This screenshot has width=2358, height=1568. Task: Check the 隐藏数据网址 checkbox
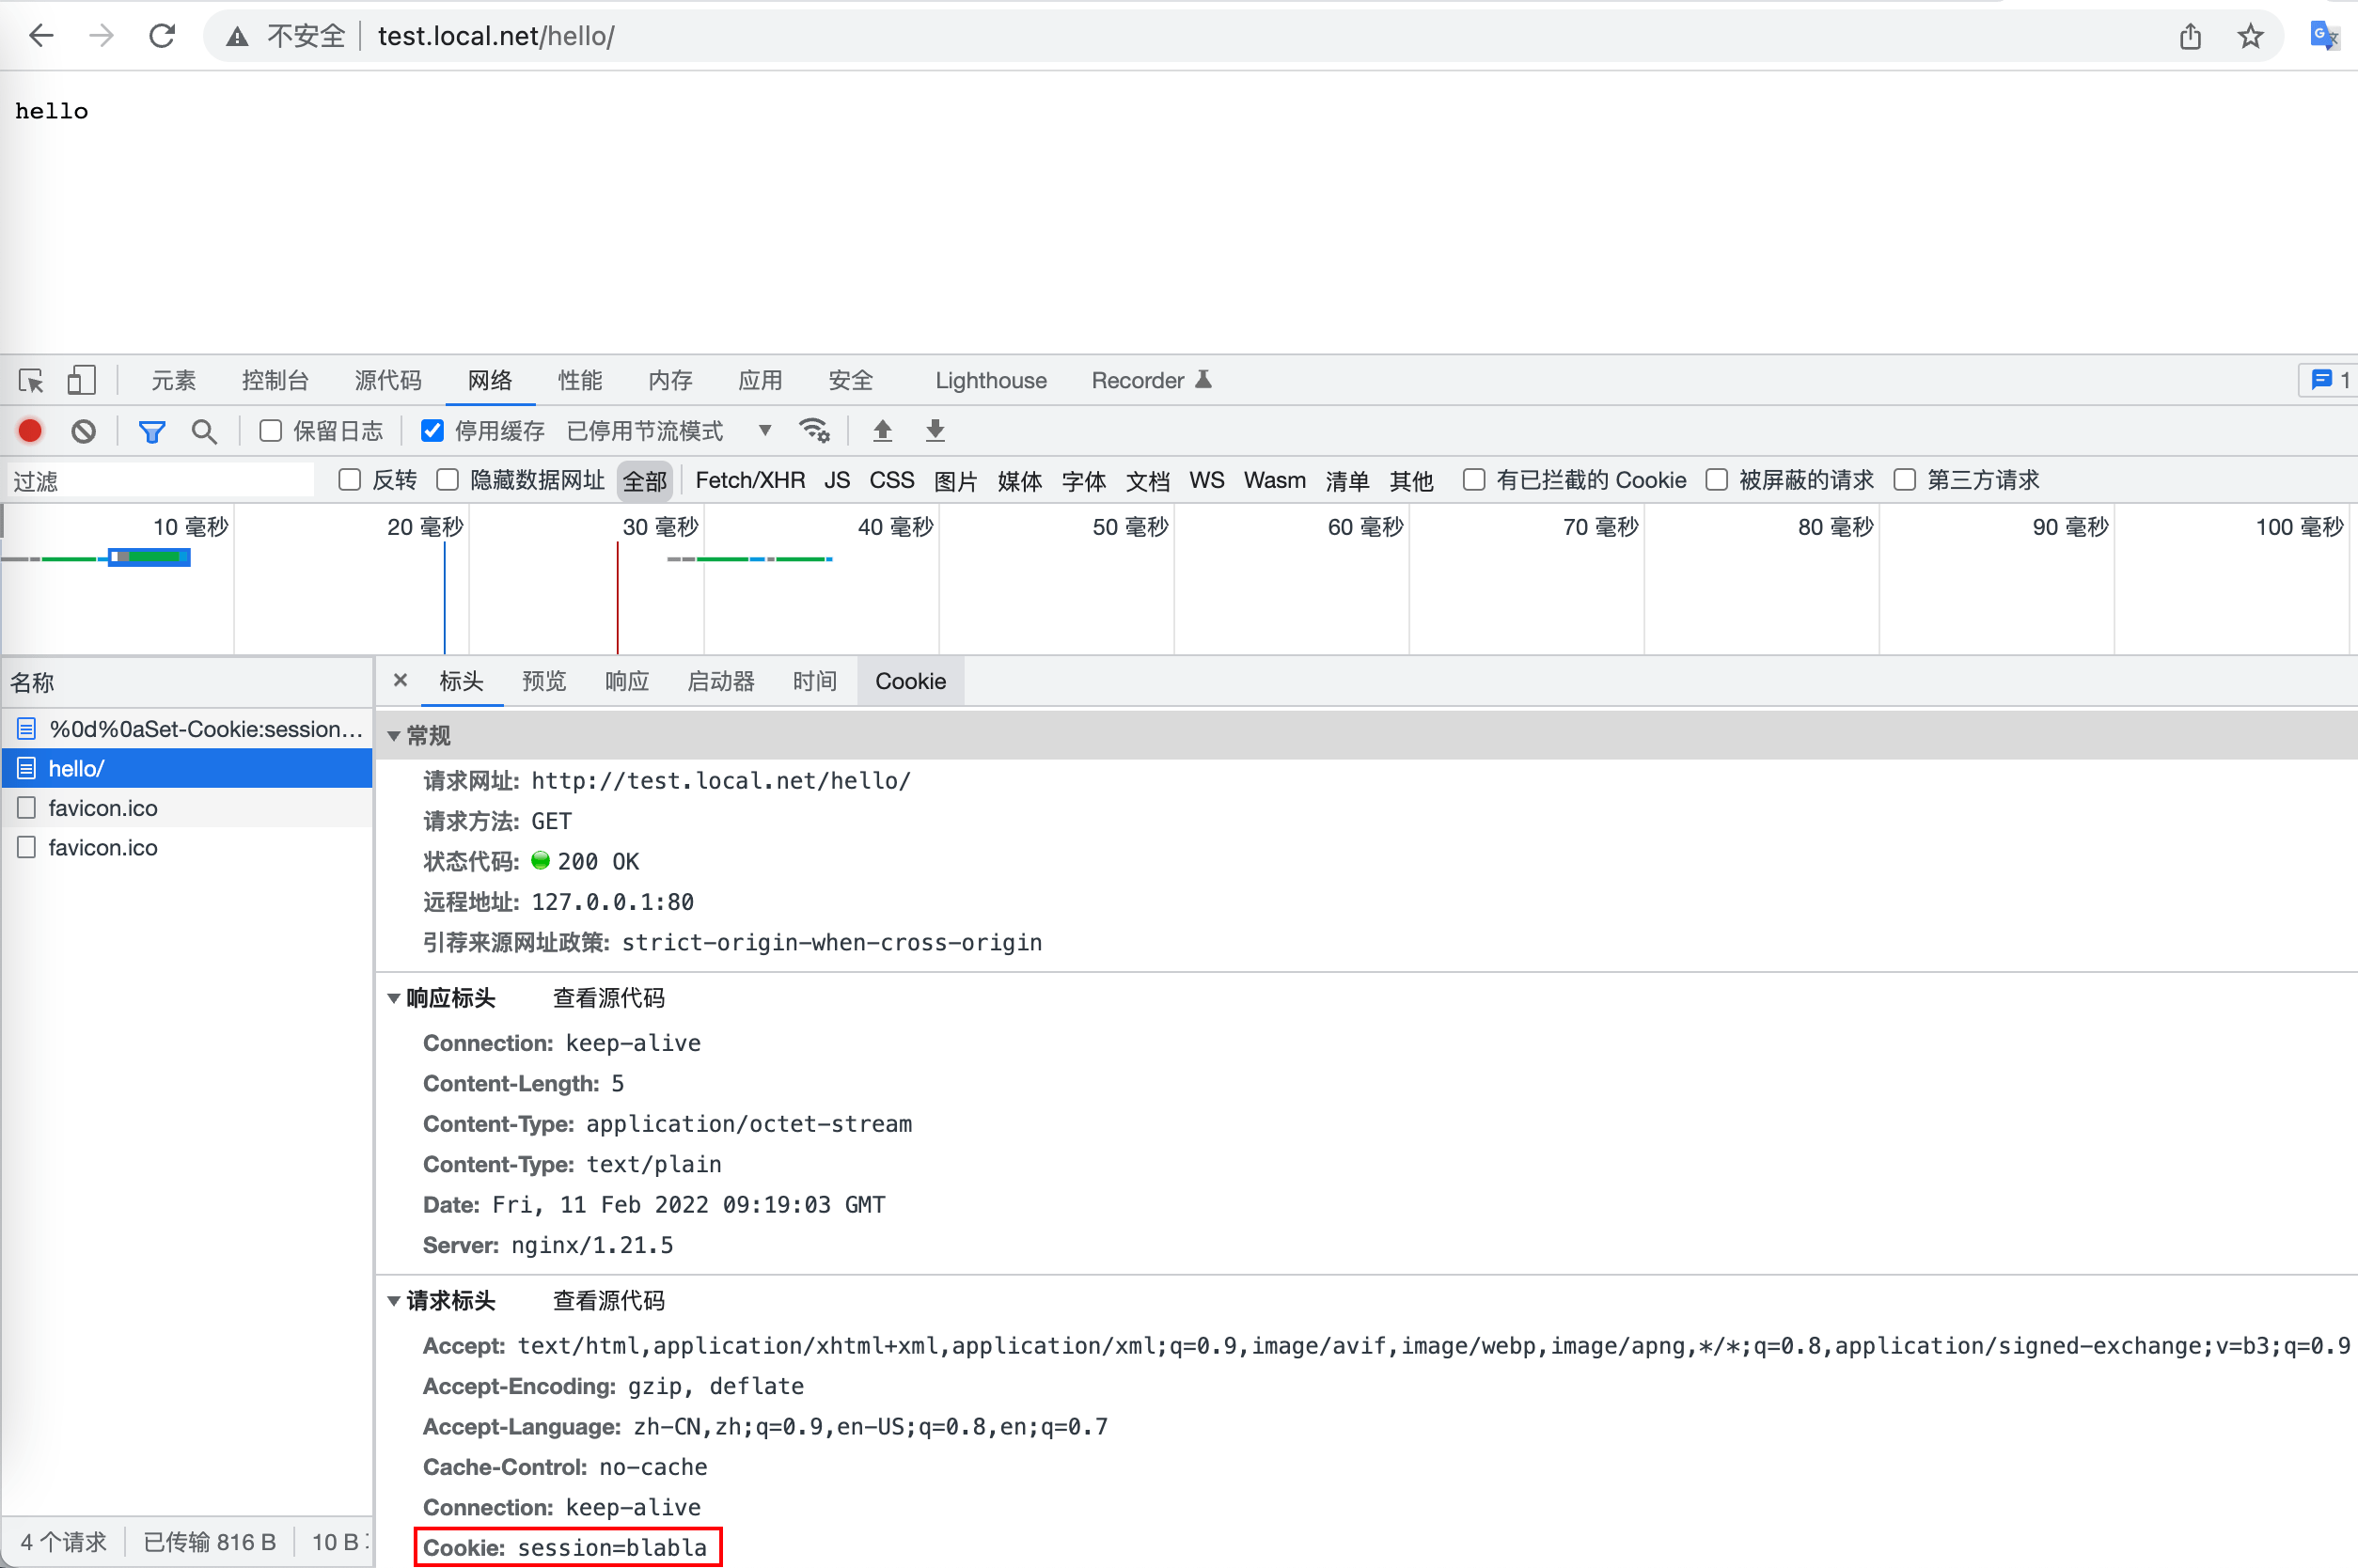pyautogui.click(x=448, y=480)
